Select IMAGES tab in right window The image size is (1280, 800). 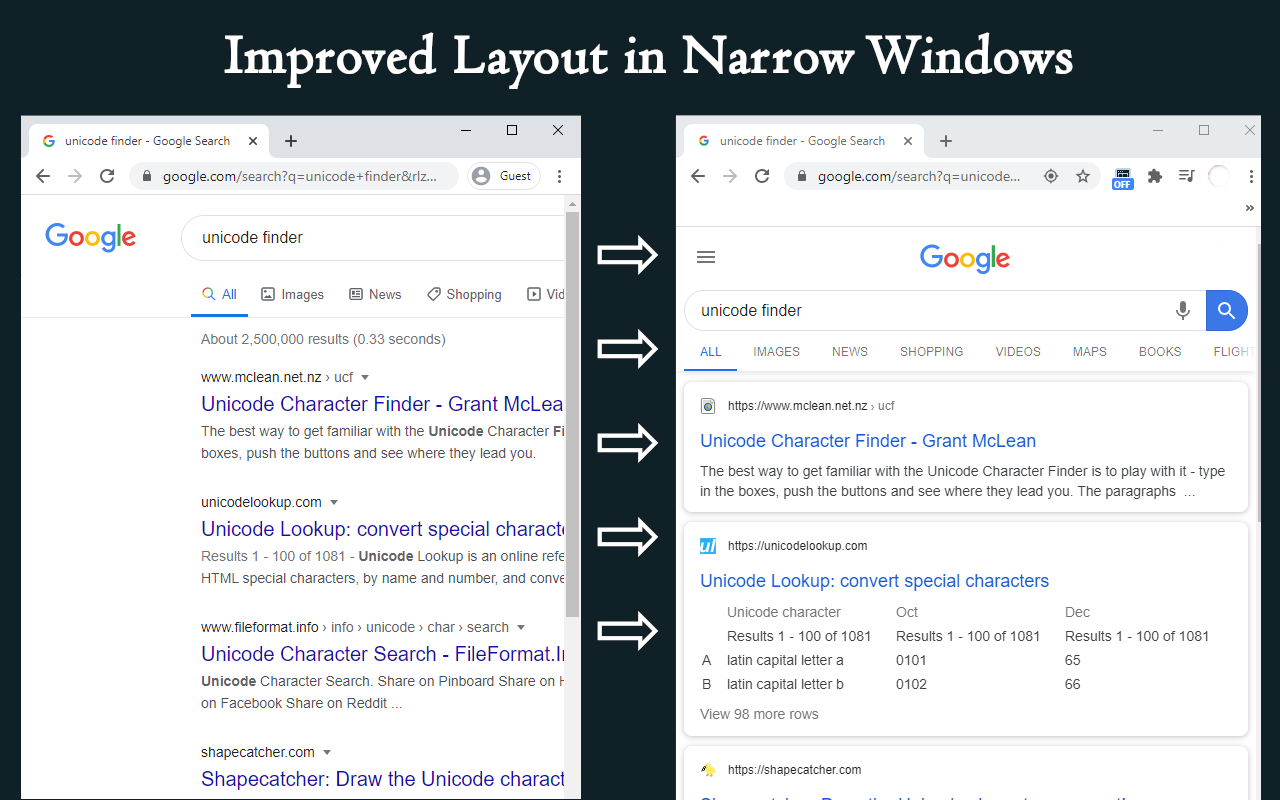tap(777, 352)
